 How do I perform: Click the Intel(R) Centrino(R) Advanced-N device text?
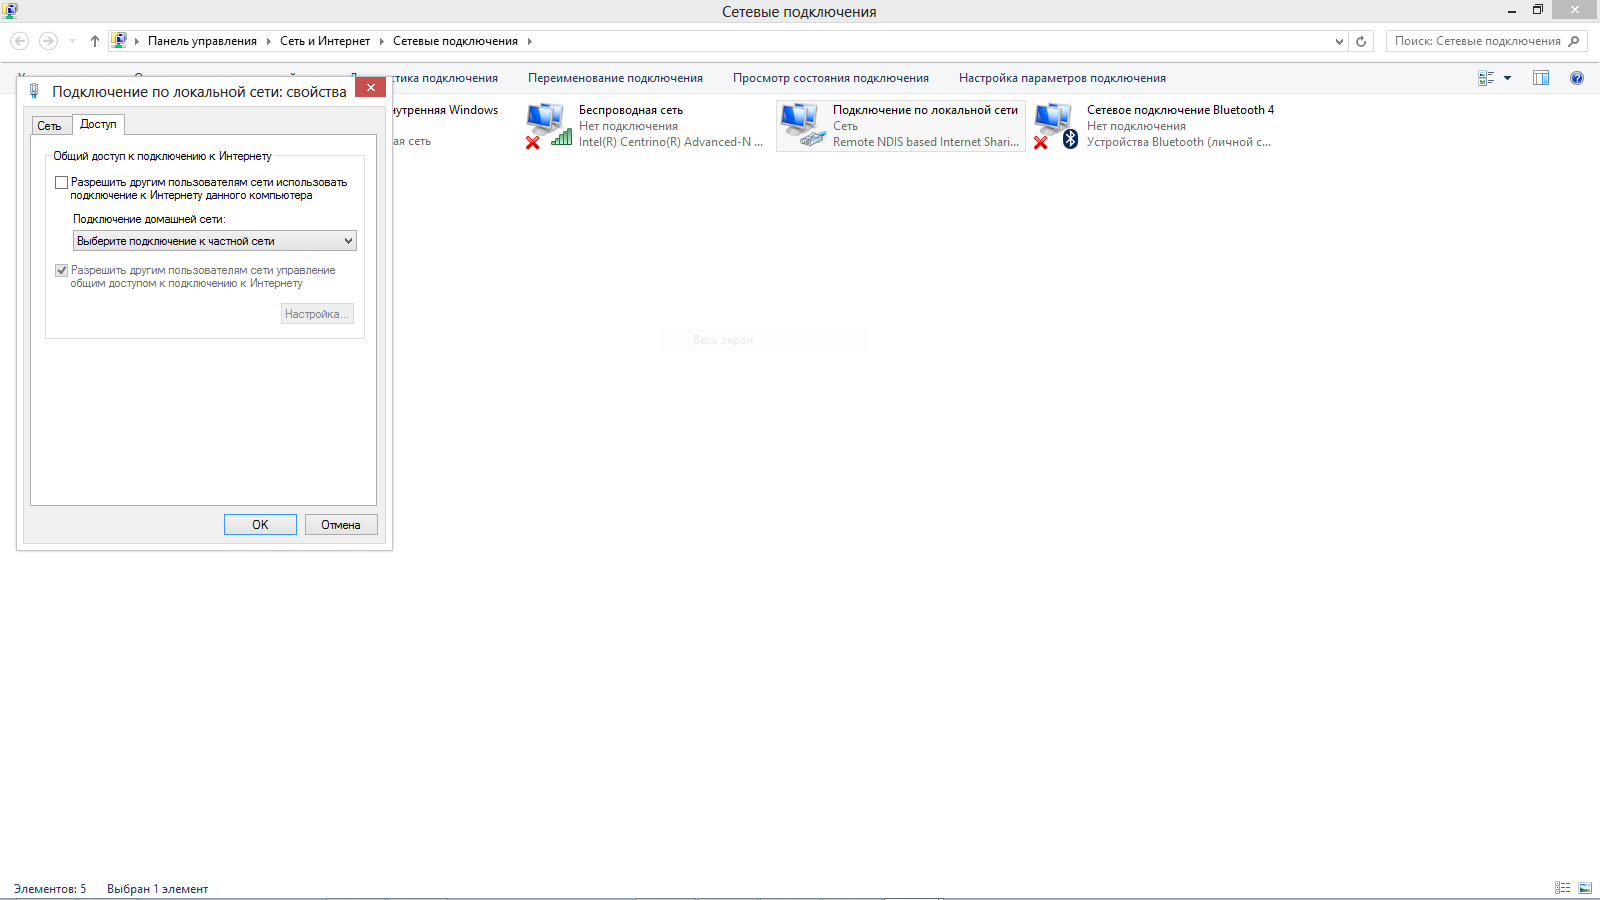671,142
